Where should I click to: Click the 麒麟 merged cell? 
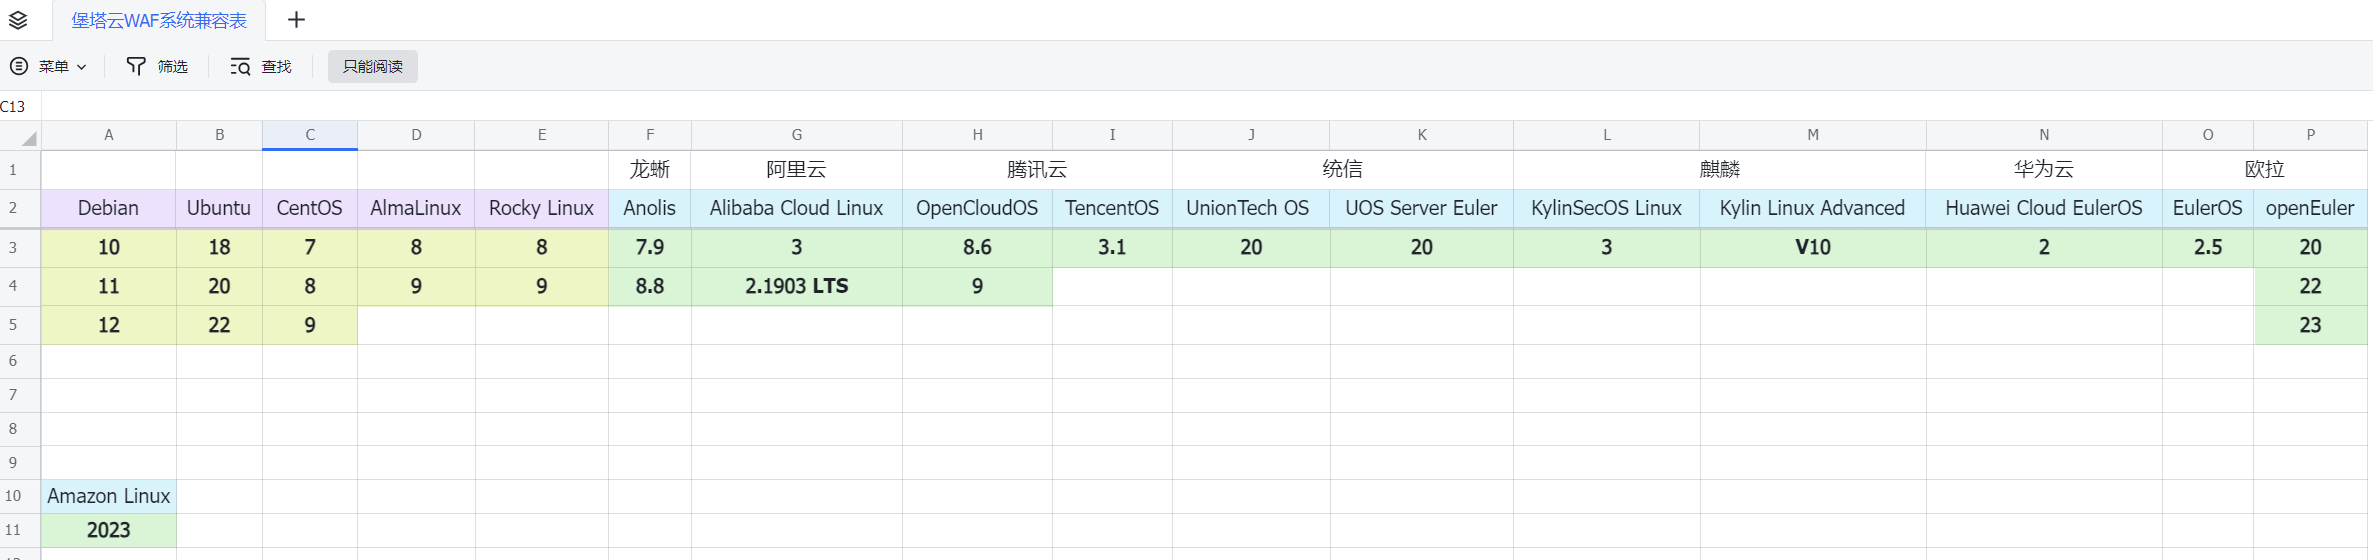click(1720, 170)
